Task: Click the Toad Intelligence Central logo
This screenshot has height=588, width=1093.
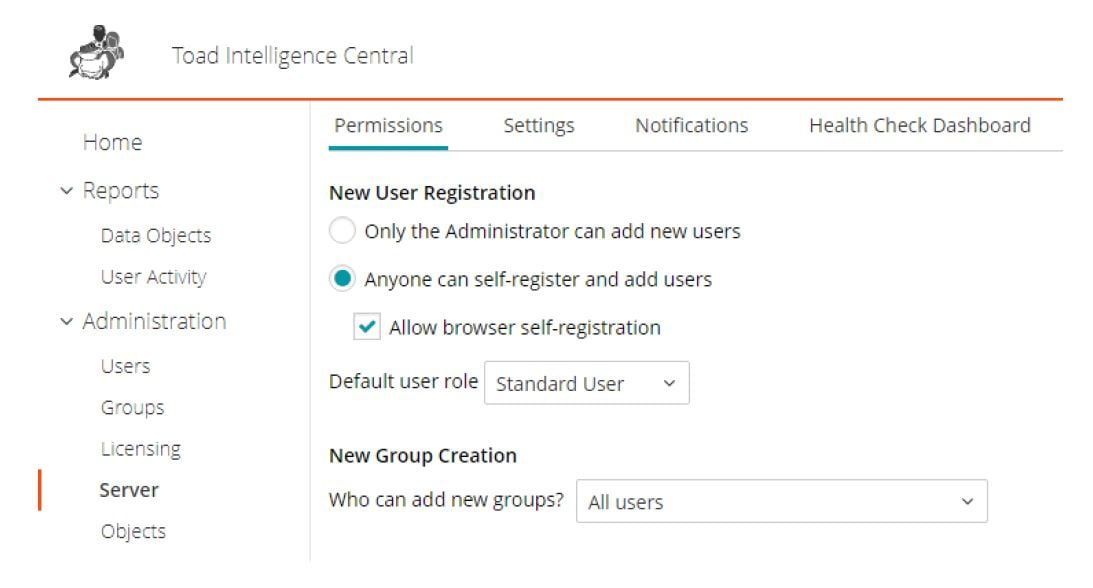Action: pyautogui.click(x=96, y=53)
